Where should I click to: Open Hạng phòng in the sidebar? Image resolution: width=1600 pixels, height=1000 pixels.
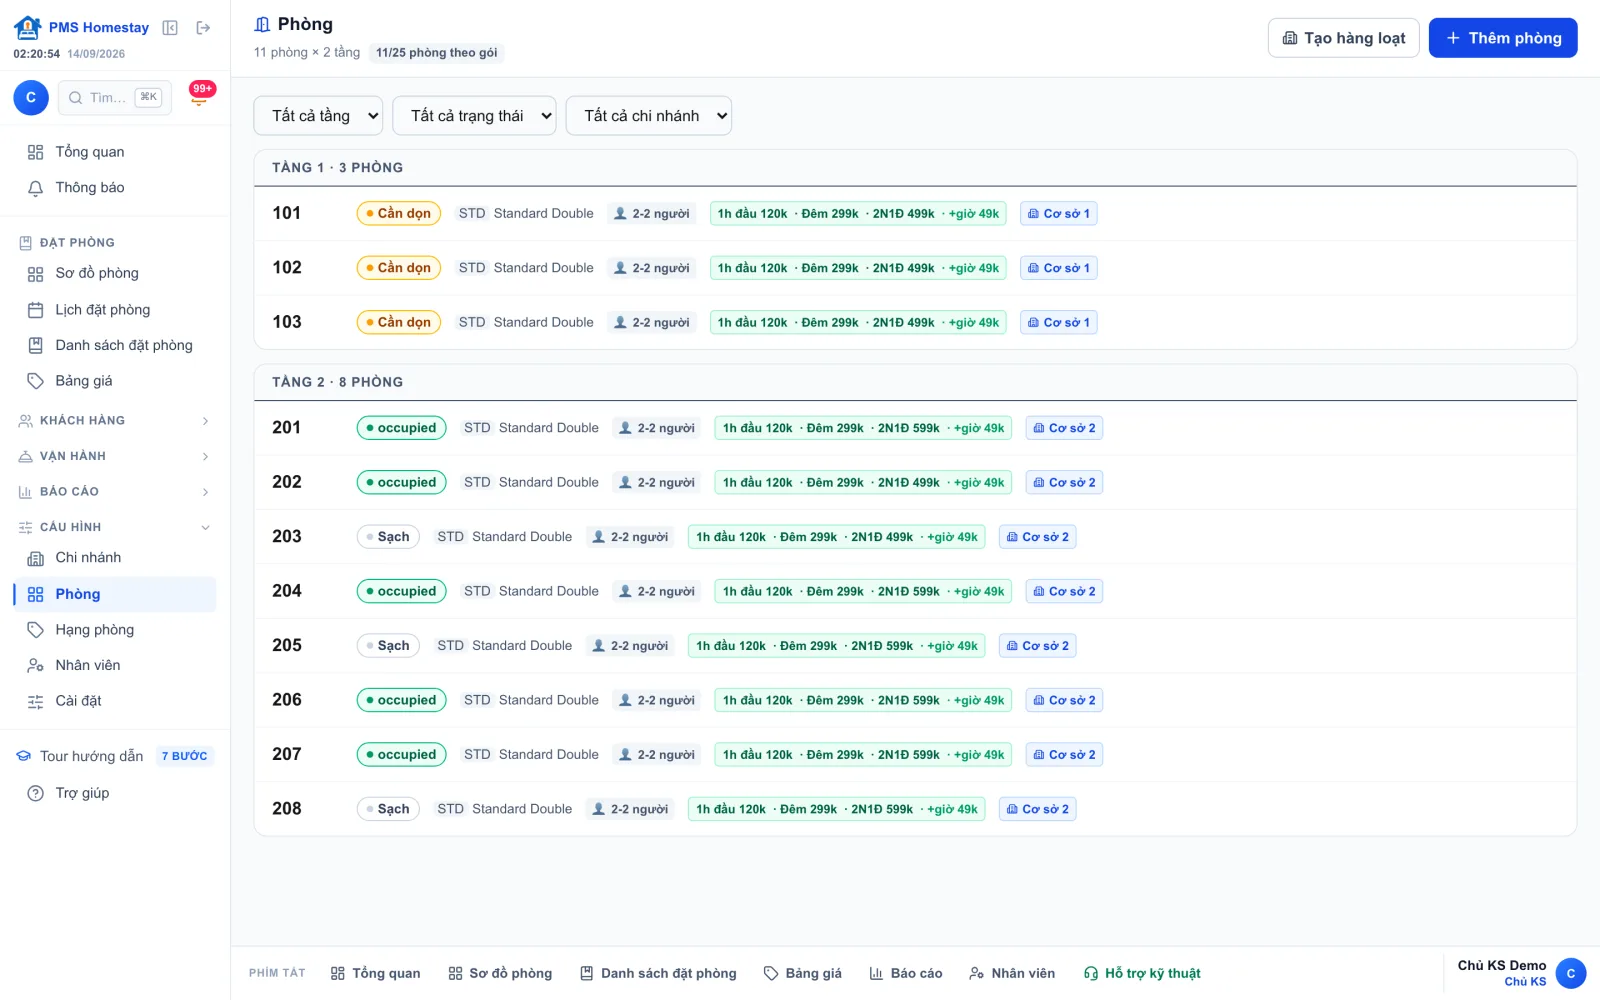point(115,630)
